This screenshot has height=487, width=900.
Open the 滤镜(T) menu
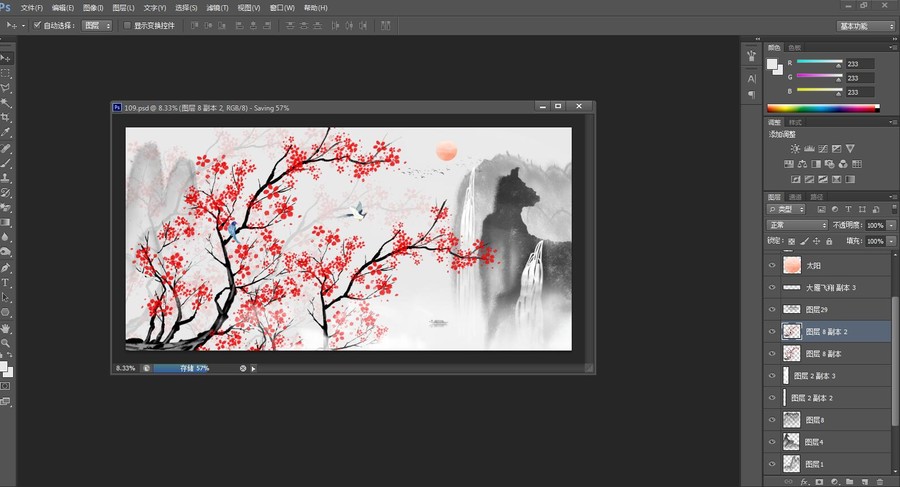pyautogui.click(x=217, y=8)
